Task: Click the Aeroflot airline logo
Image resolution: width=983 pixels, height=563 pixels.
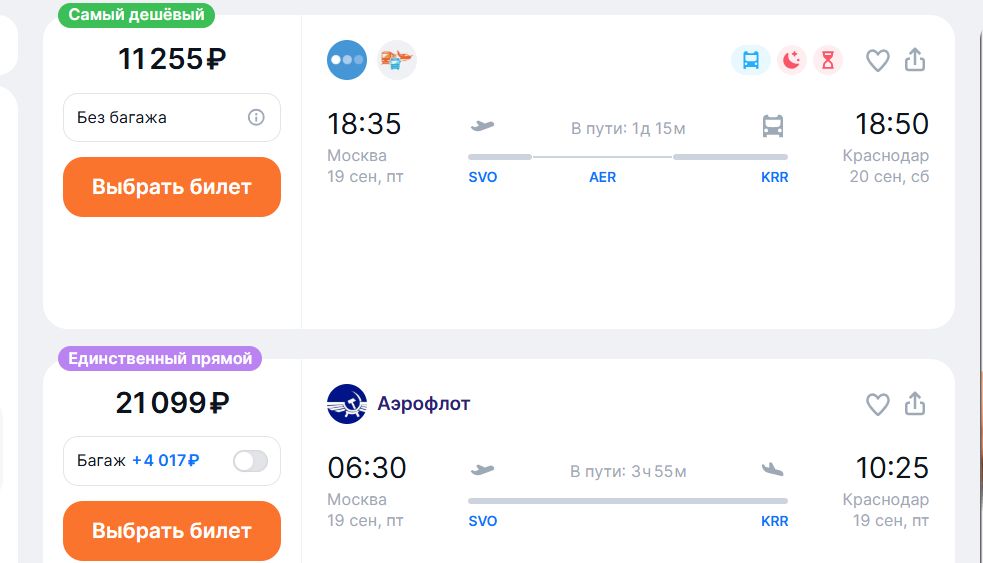Action: coord(347,404)
